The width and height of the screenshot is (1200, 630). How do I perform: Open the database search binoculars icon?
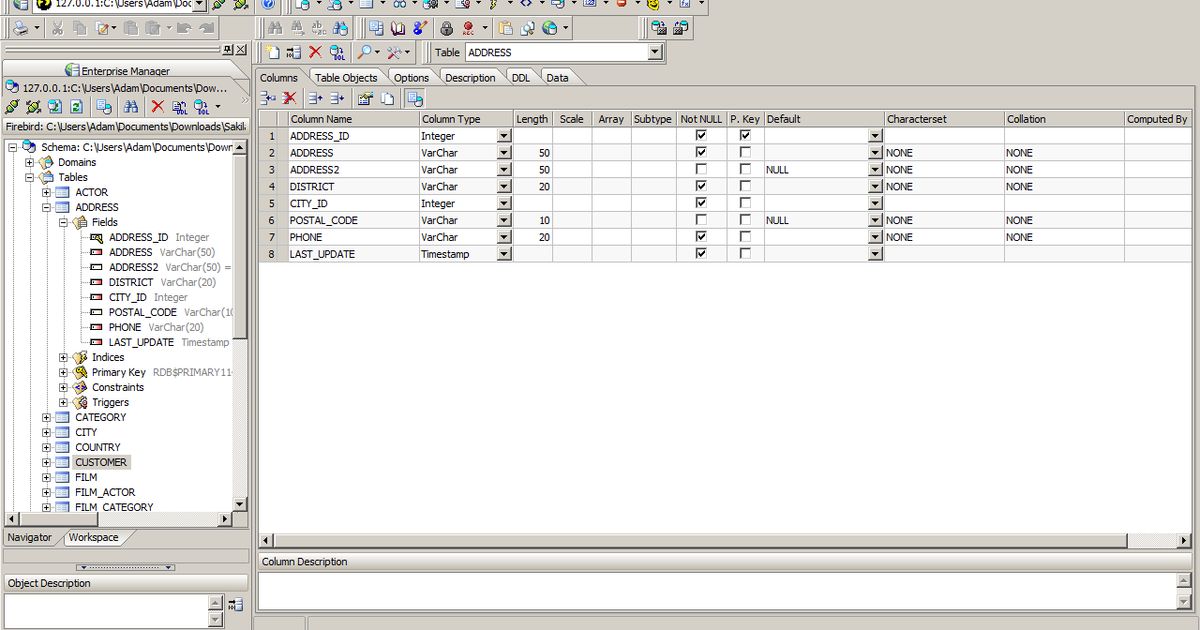[x=133, y=106]
